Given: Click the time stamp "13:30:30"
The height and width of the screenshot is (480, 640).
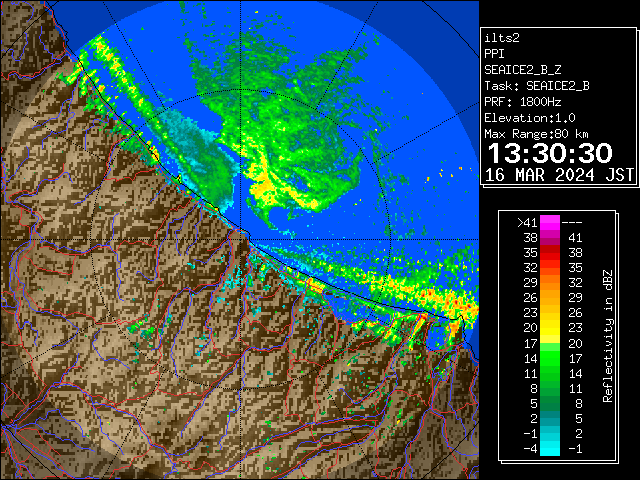Looking at the screenshot, I should [550, 153].
